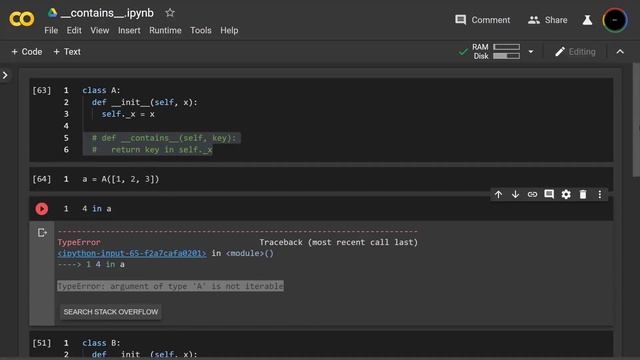Open the Edit menu
Viewport: 640px width, 360px height.
[x=74, y=31]
